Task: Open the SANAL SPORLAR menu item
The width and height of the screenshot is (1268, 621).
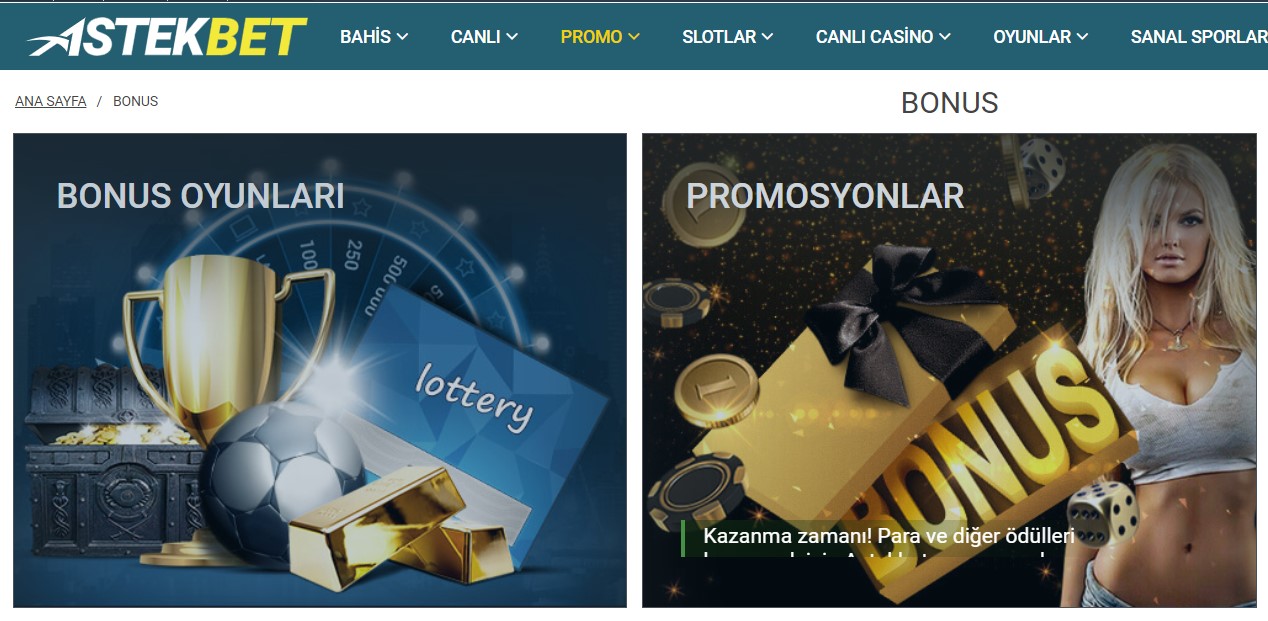Action: [1199, 37]
